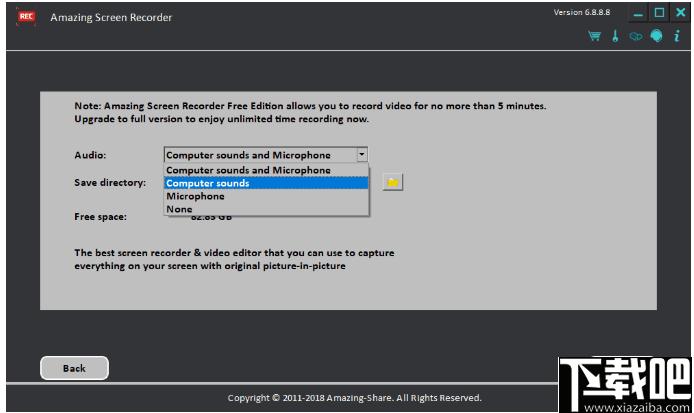Open the info about icon
This screenshot has width=694, height=413.
677,36
